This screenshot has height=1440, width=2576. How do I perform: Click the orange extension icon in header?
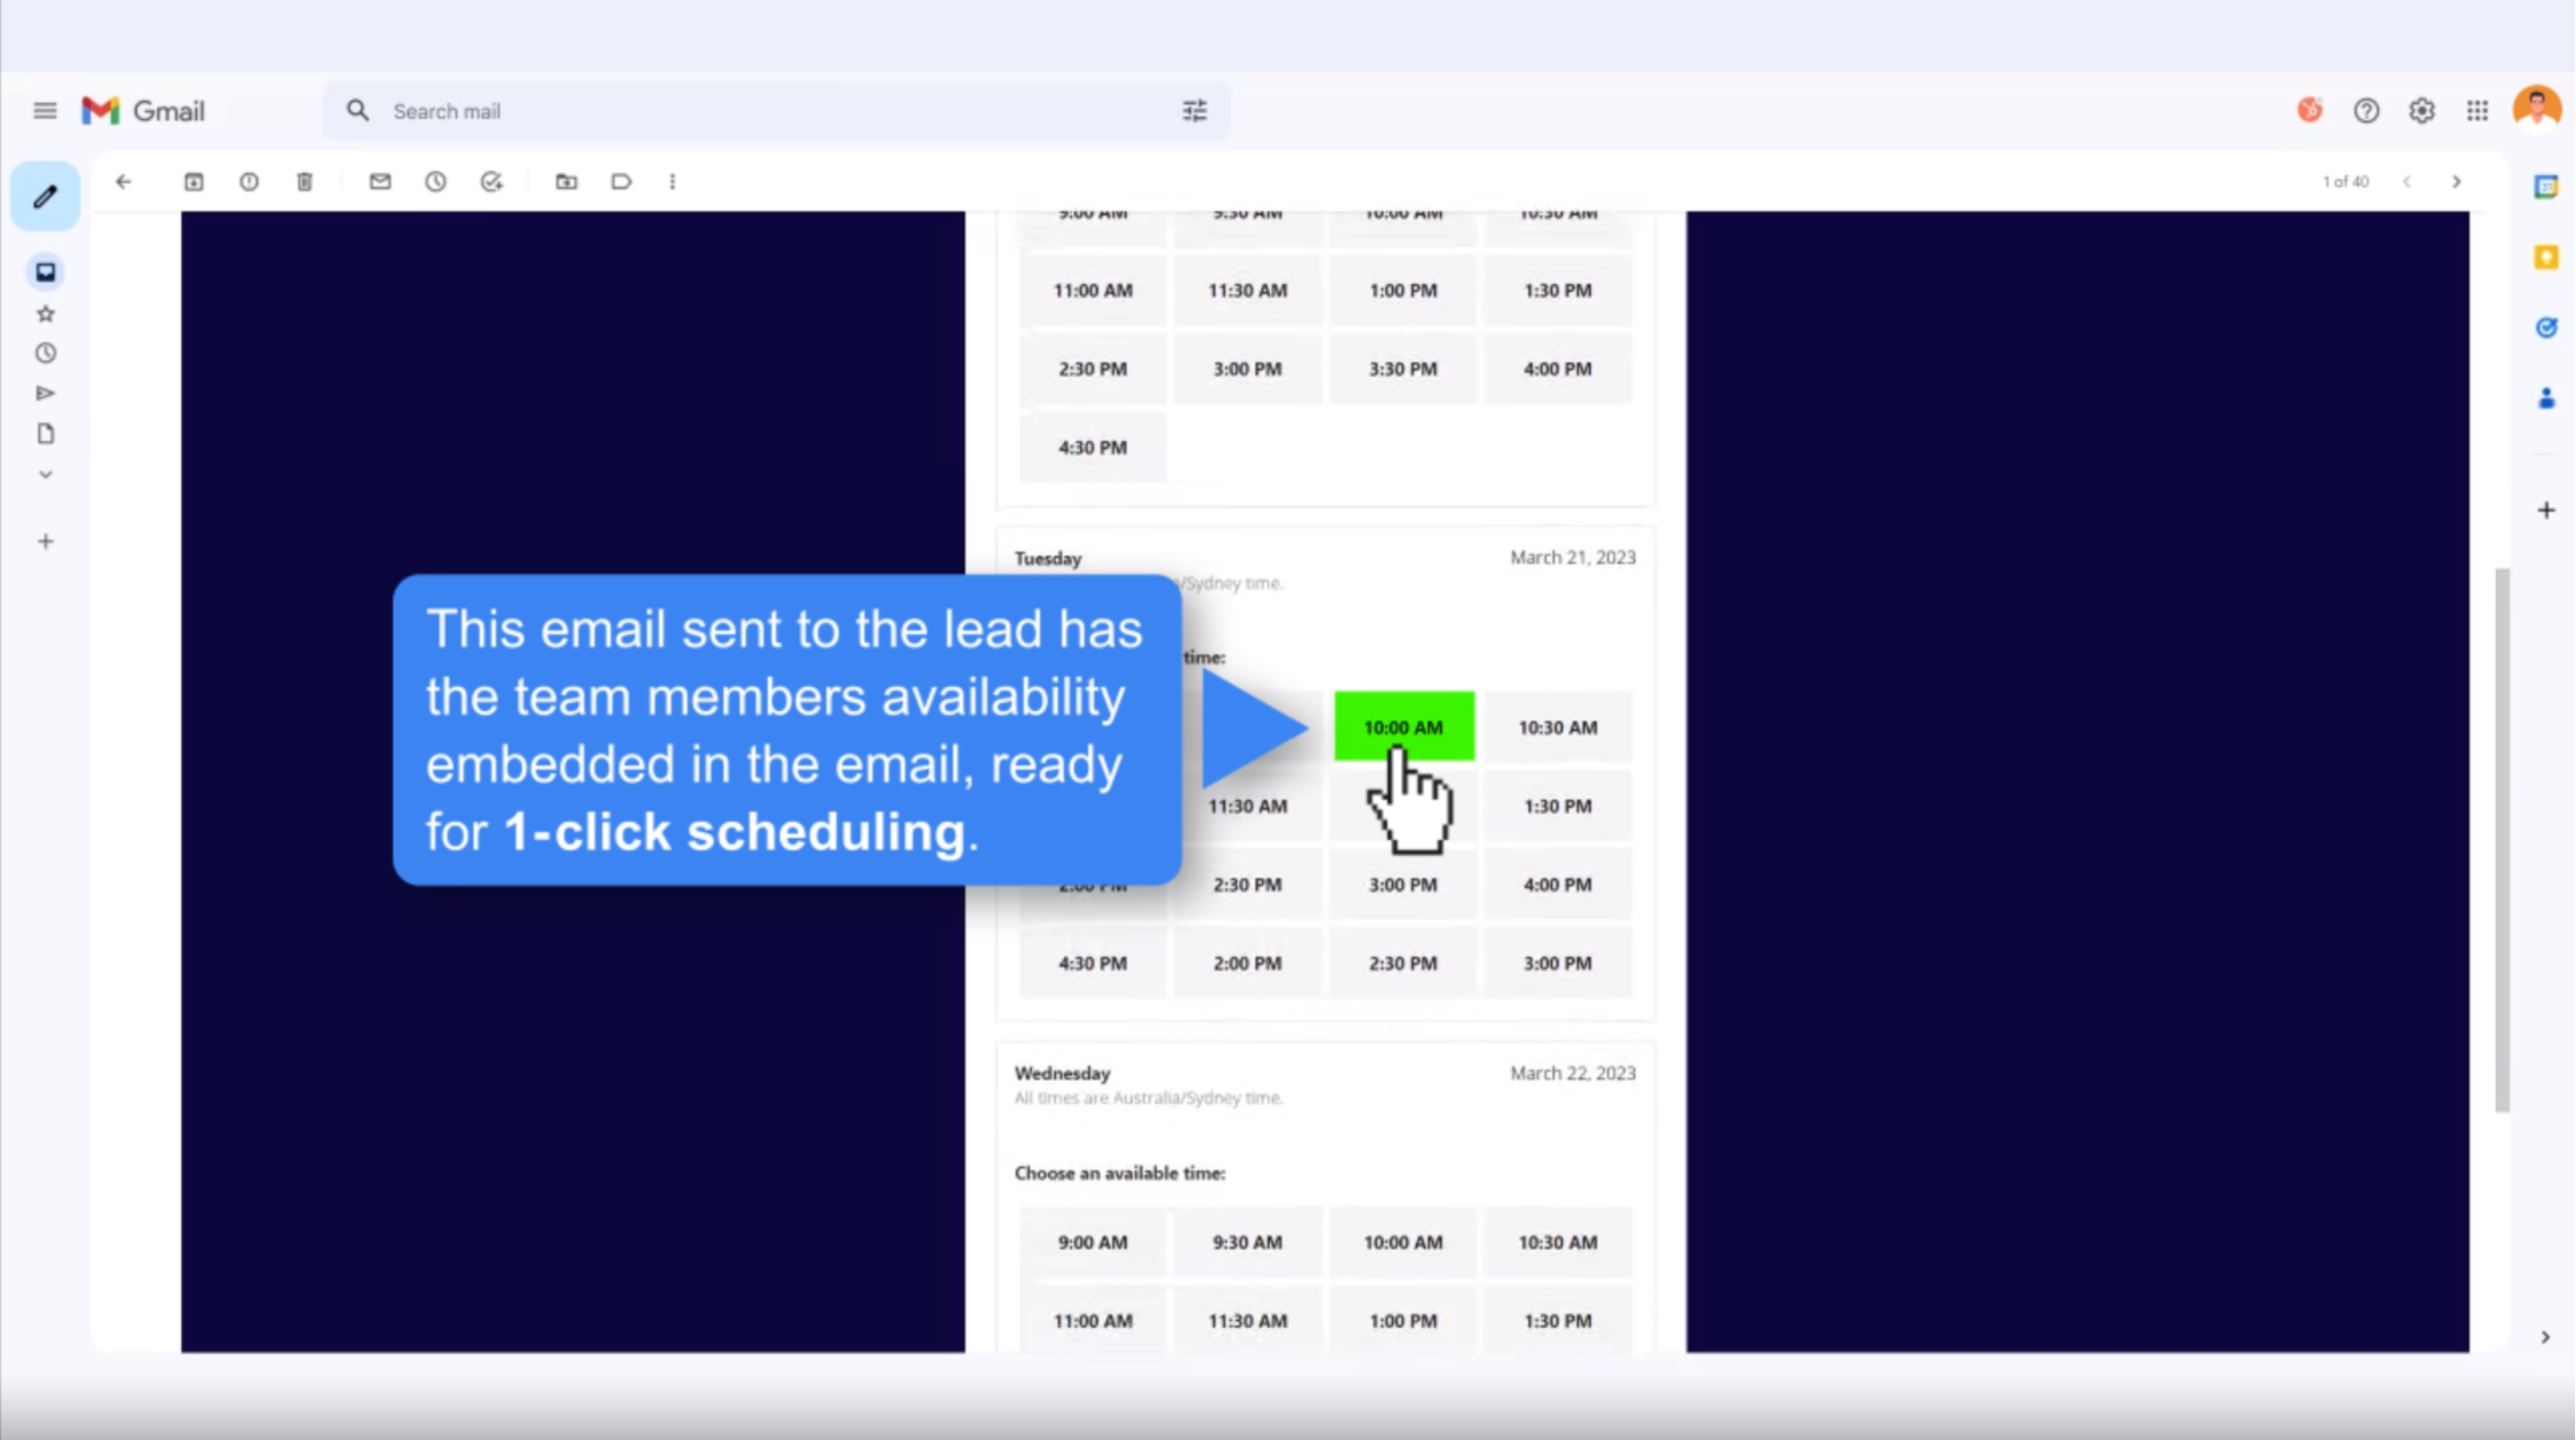[x=2310, y=110]
